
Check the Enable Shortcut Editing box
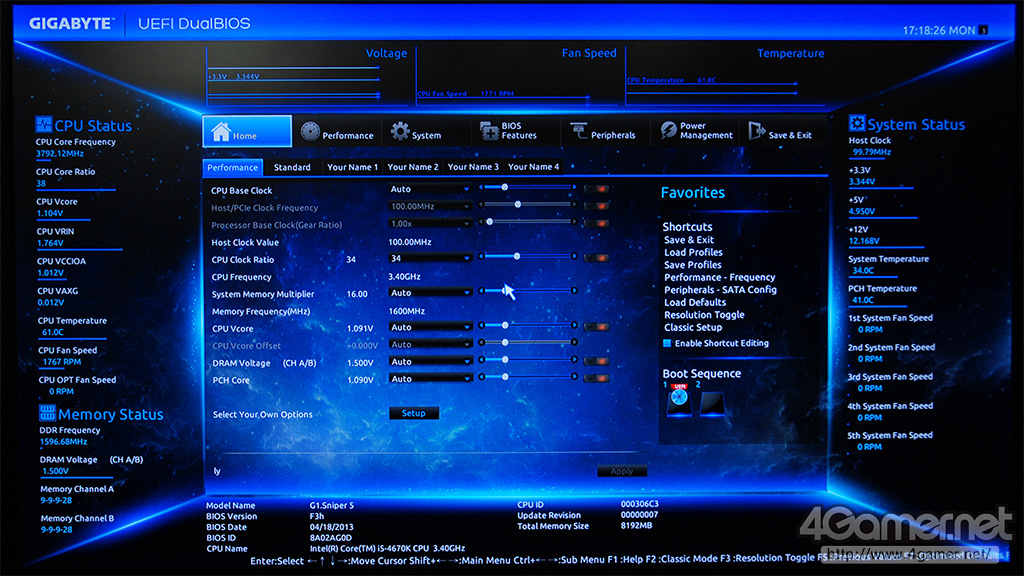click(x=667, y=343)
